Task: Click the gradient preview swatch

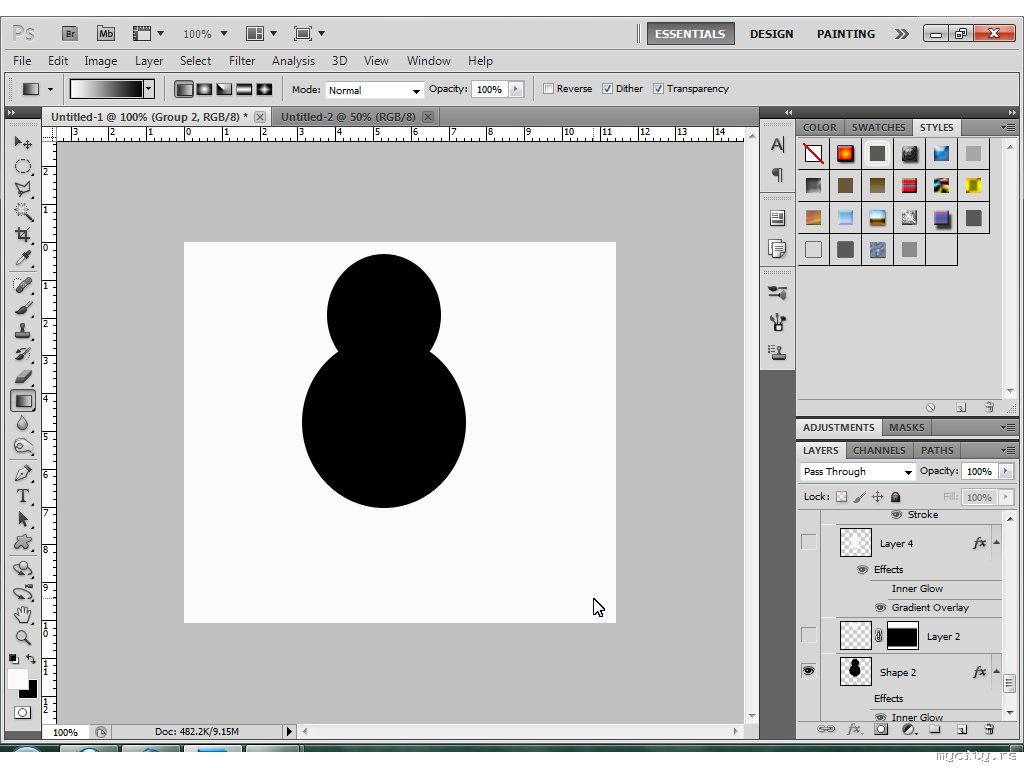Action: [106, 89]
